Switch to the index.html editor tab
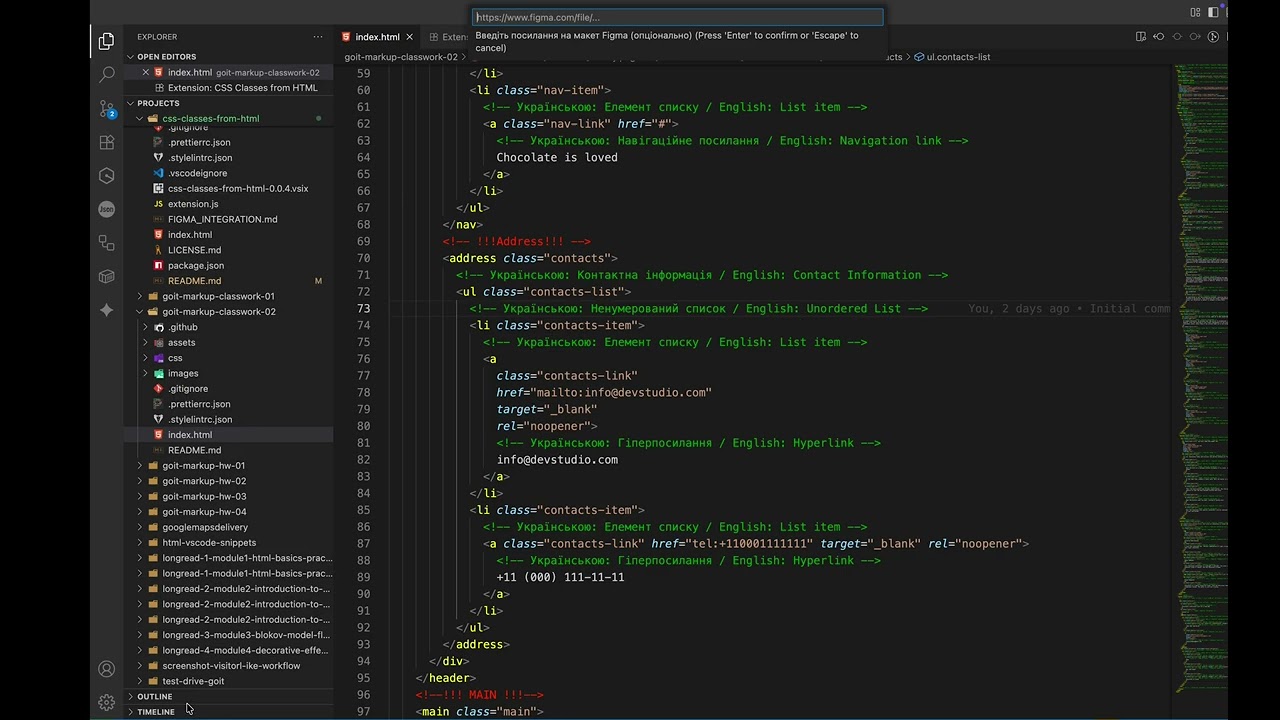The image size is (1280, 720). pos(377,37)
